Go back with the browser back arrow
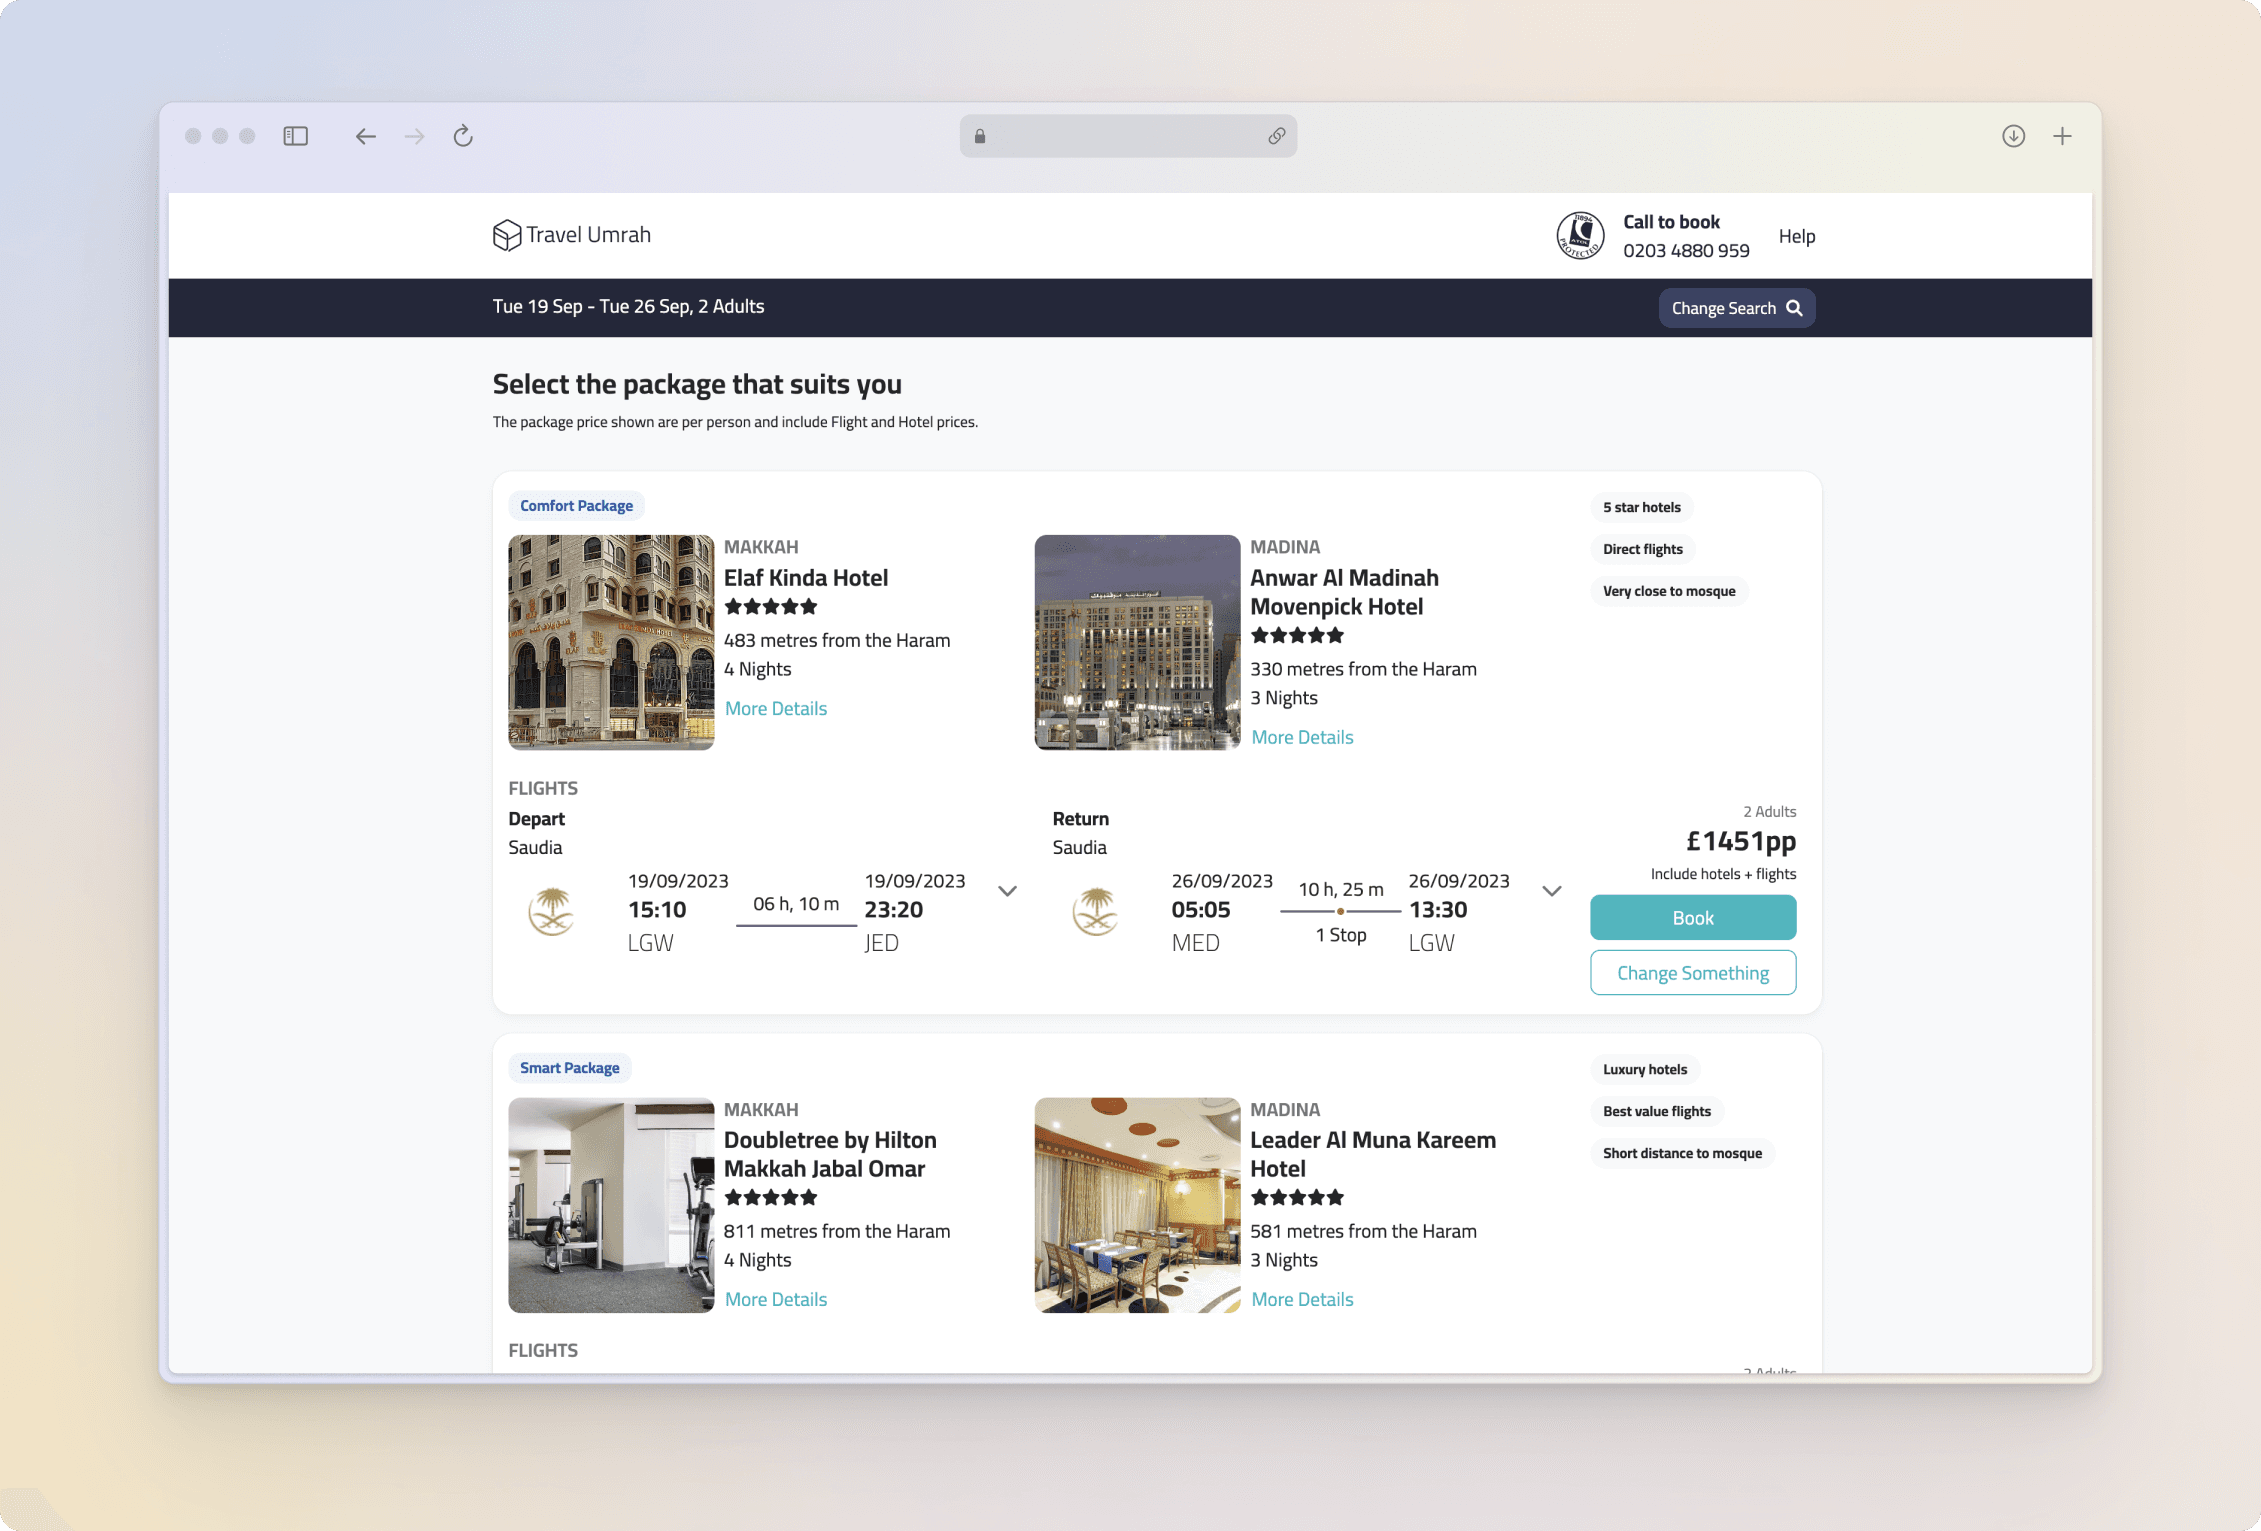2261x1531 pixels. 366,136
